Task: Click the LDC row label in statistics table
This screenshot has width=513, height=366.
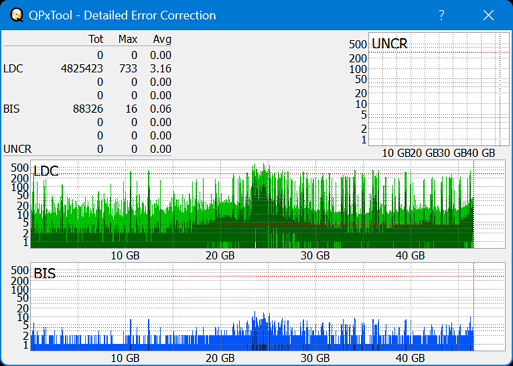Action: tap(13, 69)
